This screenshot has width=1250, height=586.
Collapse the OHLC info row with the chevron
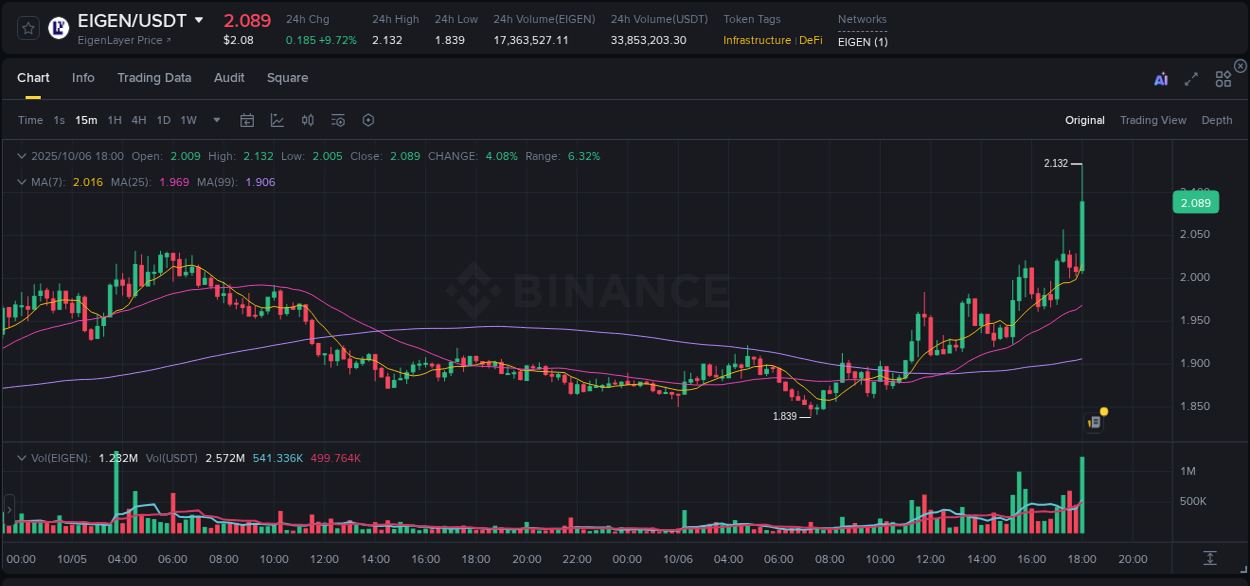click(x=22, y=156)
